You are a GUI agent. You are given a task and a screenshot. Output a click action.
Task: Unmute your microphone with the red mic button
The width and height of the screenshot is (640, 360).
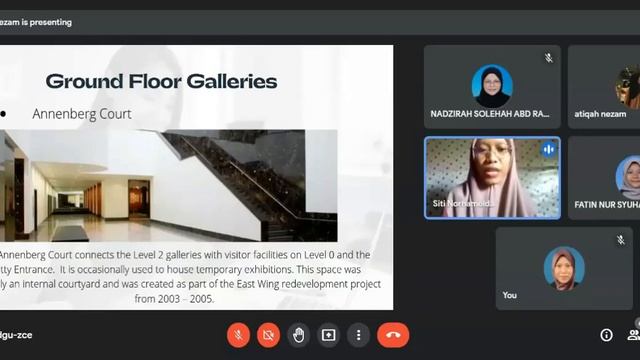pos(238,335)
